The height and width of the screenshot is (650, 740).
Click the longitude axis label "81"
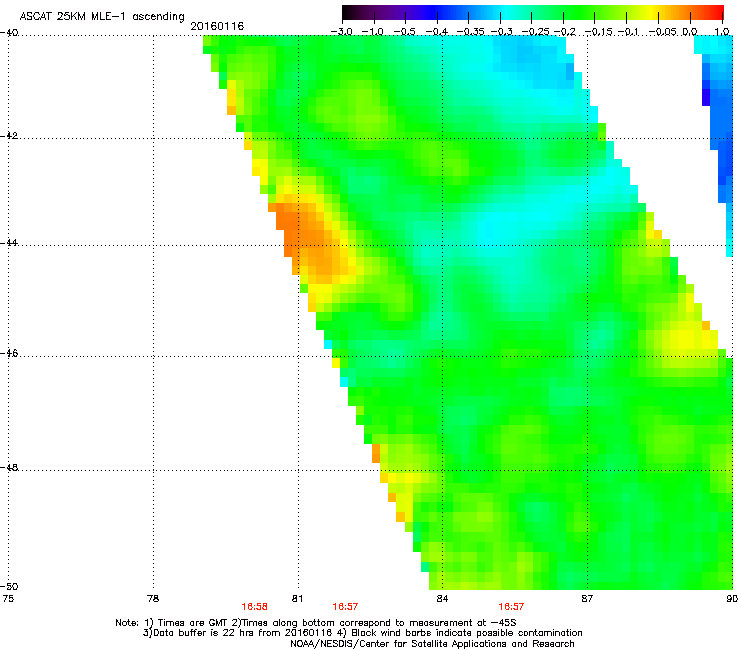pyautogui.click(x=297, y=599)
